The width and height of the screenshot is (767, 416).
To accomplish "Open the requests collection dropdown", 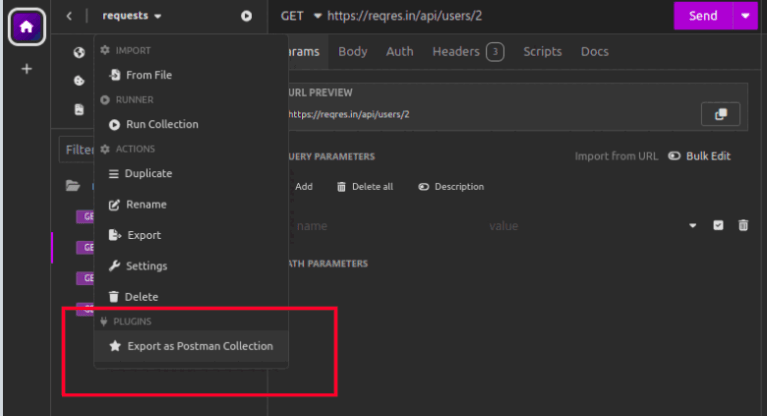I will [131, 16].
